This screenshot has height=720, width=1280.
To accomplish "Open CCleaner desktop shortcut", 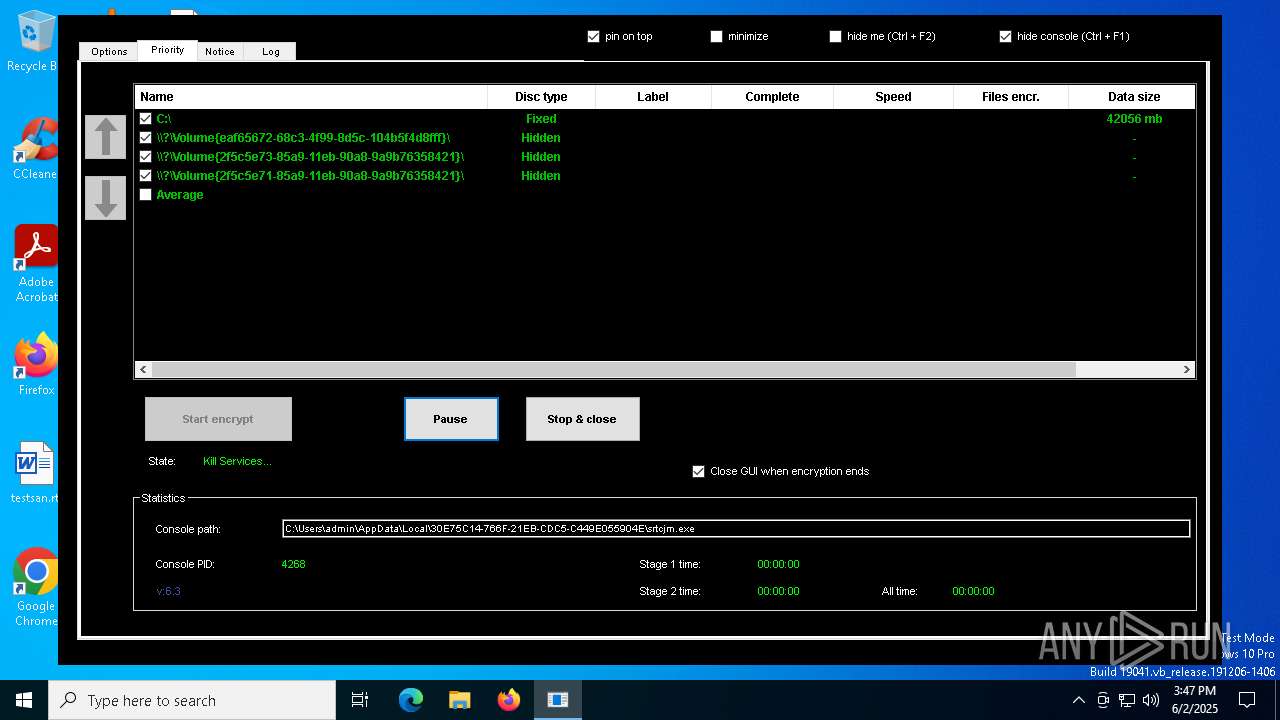I will (34, 148).
